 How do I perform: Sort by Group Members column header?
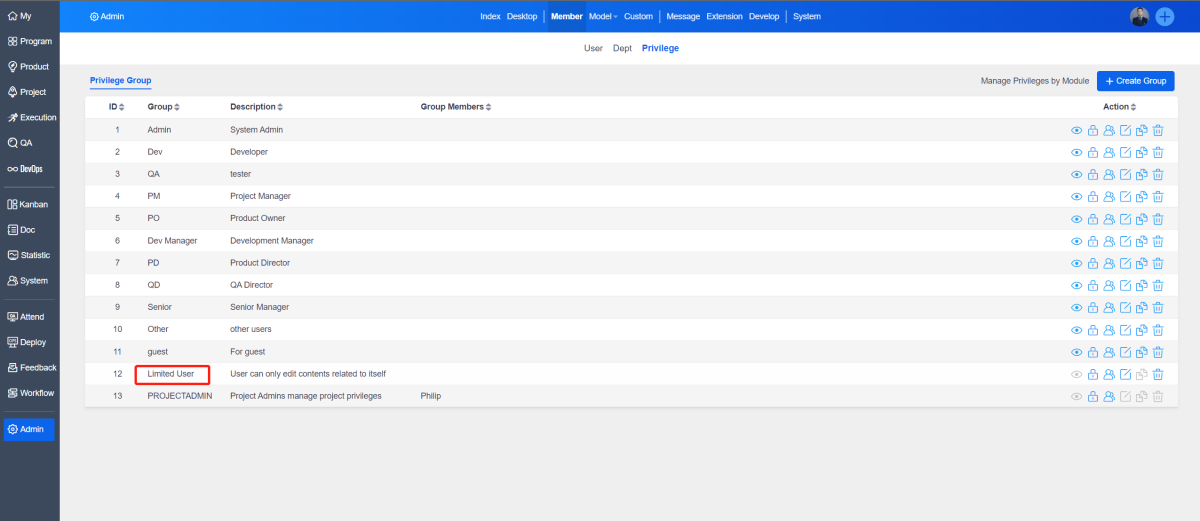tap(456, 107)
